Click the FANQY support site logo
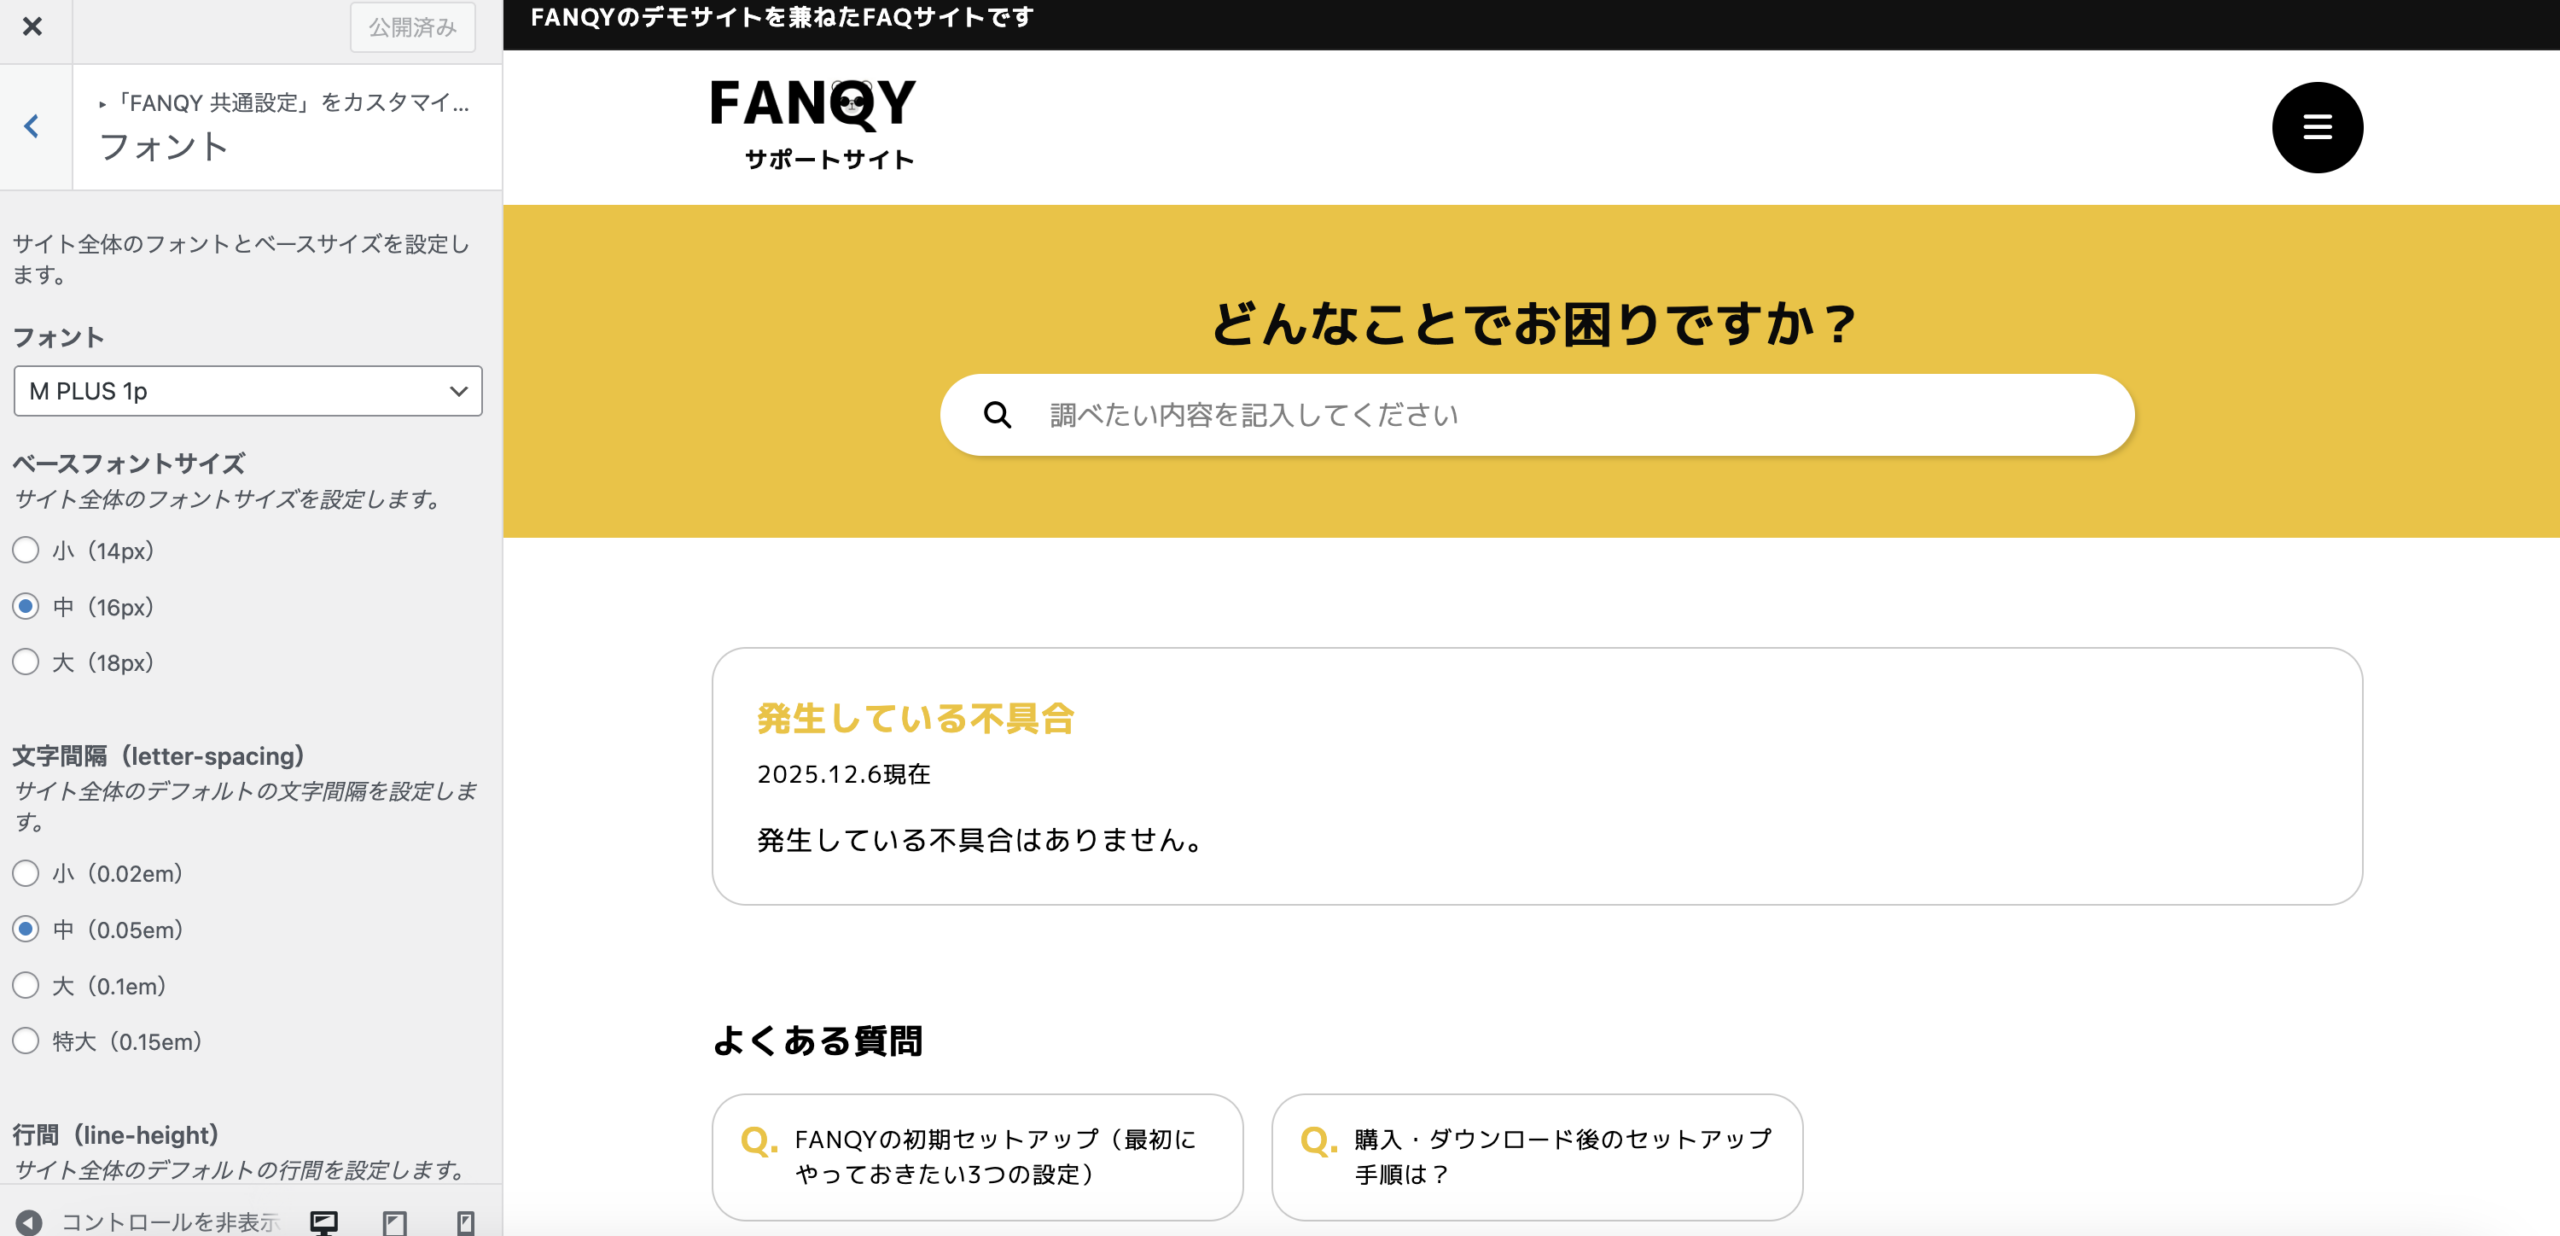The image size is (2560, 1236). (x=813, y=125)
